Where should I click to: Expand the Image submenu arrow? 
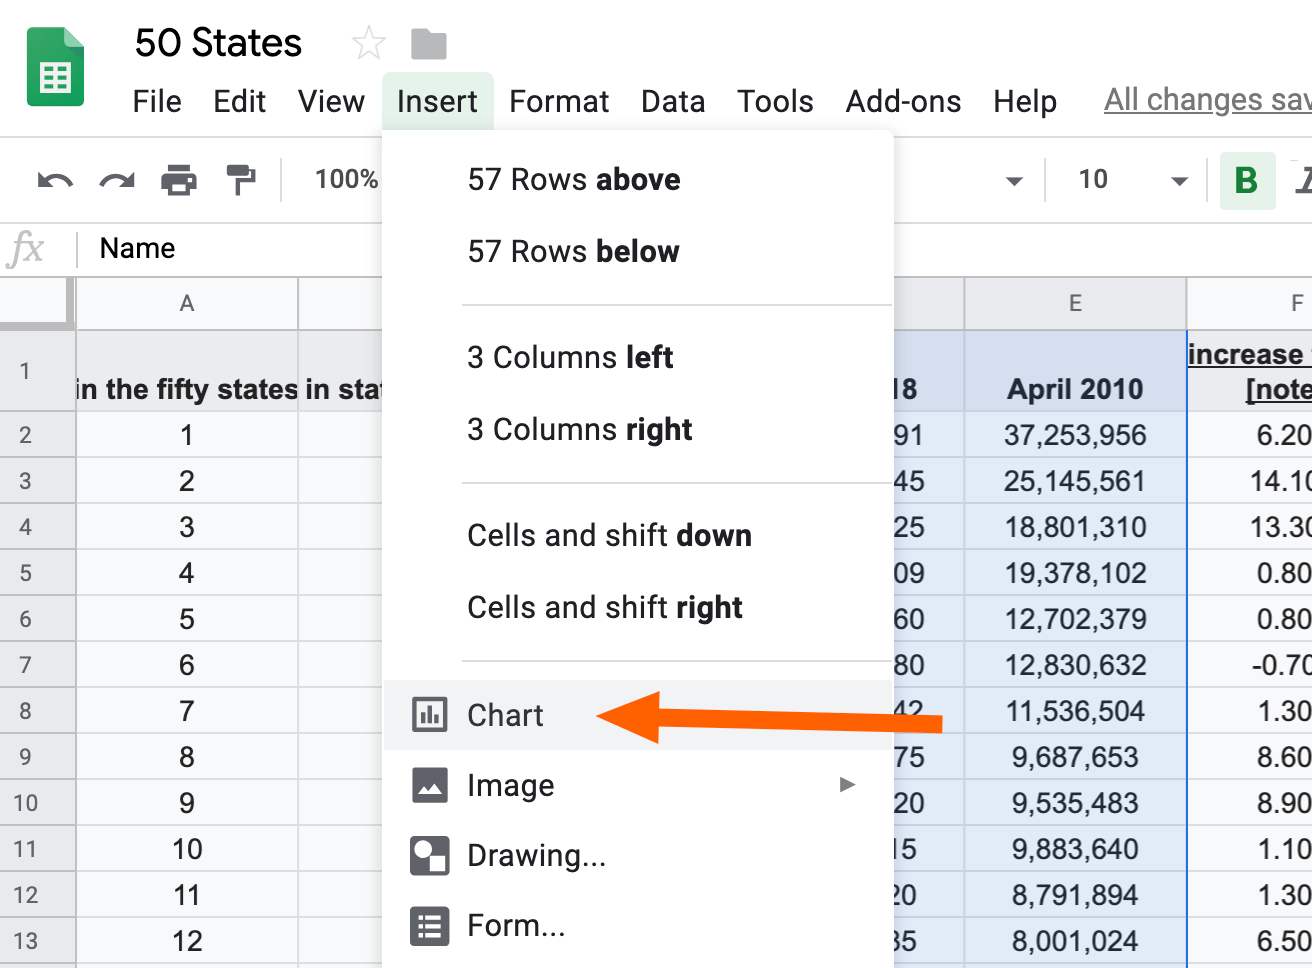pos(847,785)
